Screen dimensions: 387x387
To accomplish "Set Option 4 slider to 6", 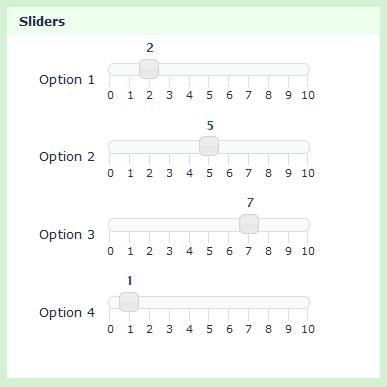I will pos(229,303).
